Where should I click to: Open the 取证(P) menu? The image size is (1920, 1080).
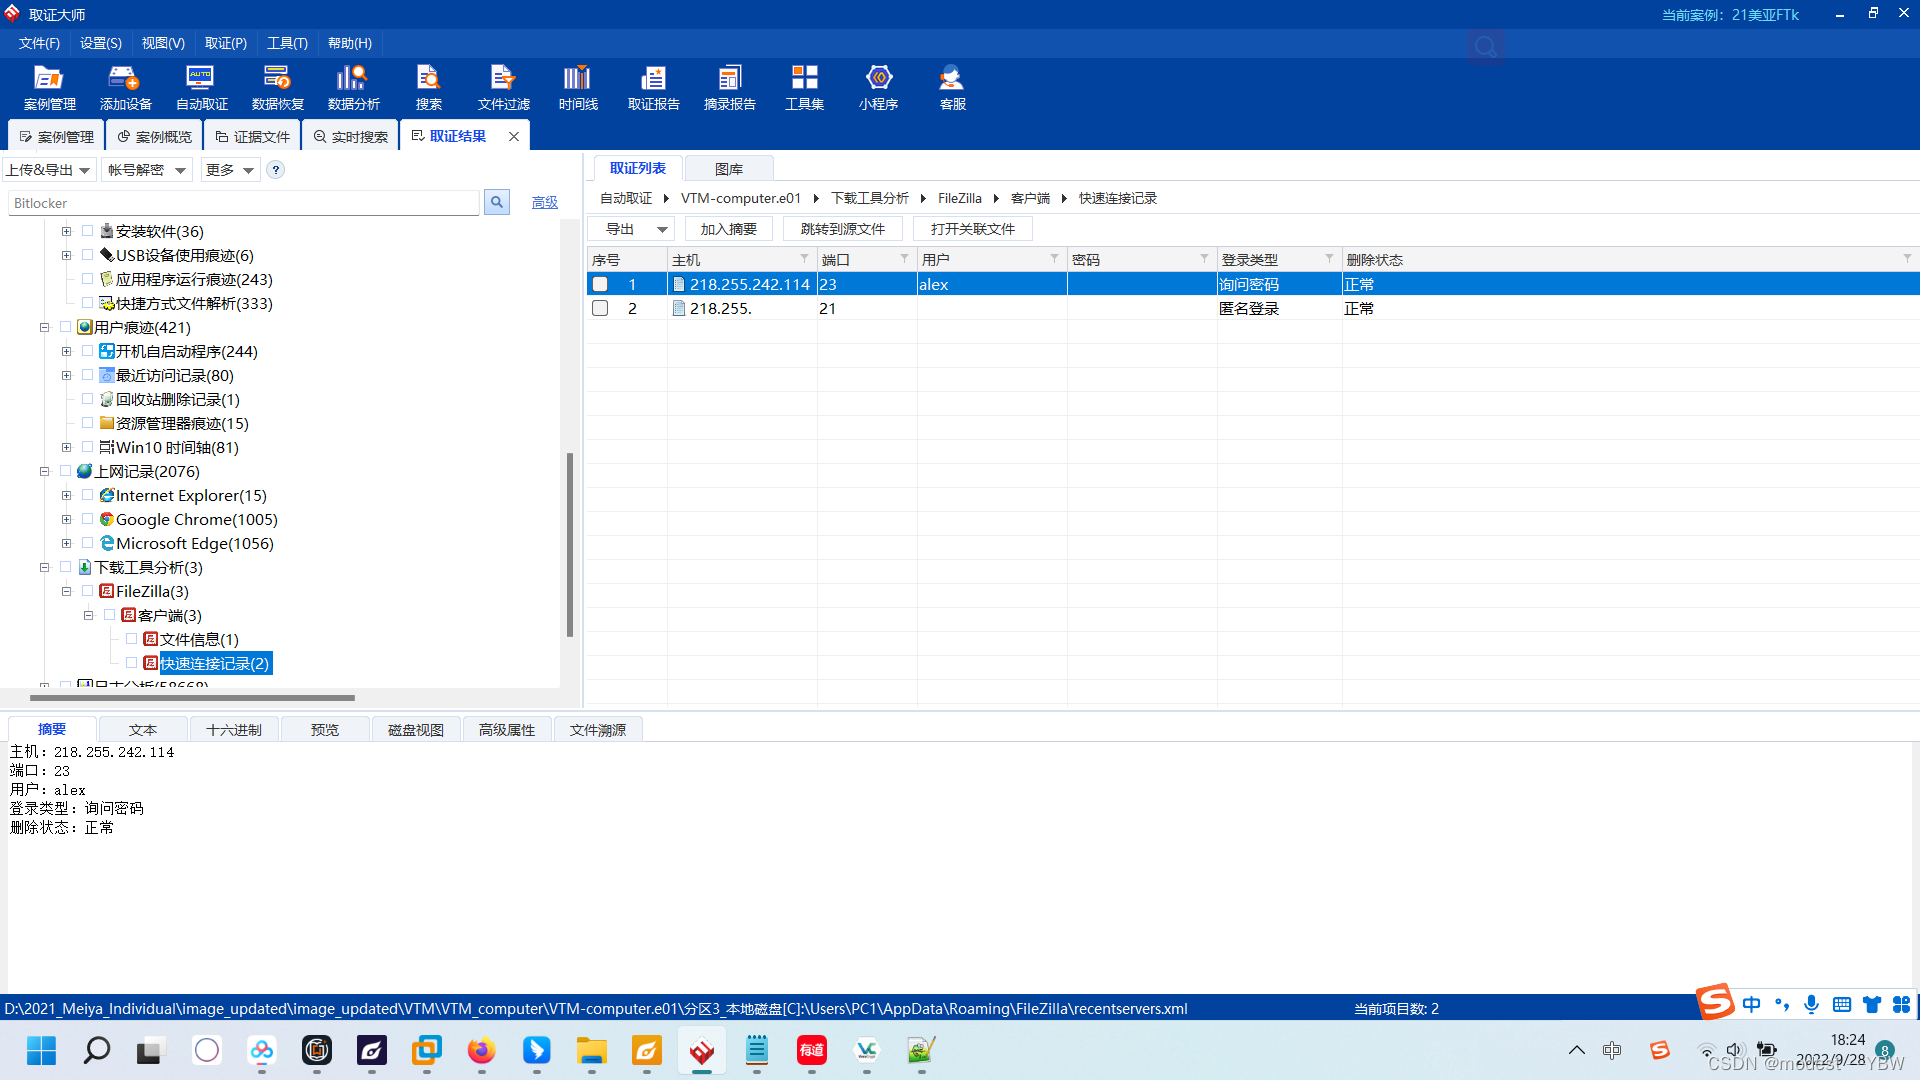coord(225,43)
